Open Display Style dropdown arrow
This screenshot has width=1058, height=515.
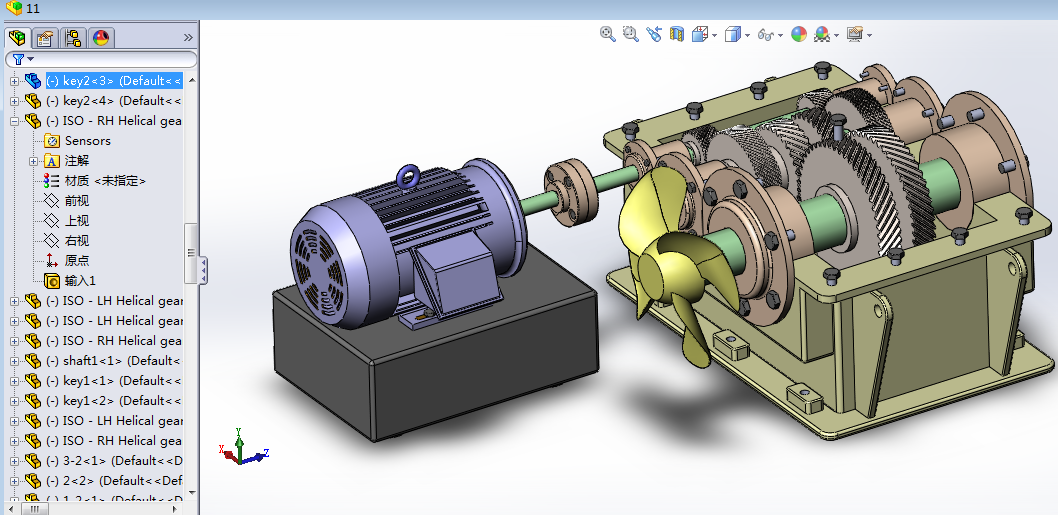[x=748, y=35]
